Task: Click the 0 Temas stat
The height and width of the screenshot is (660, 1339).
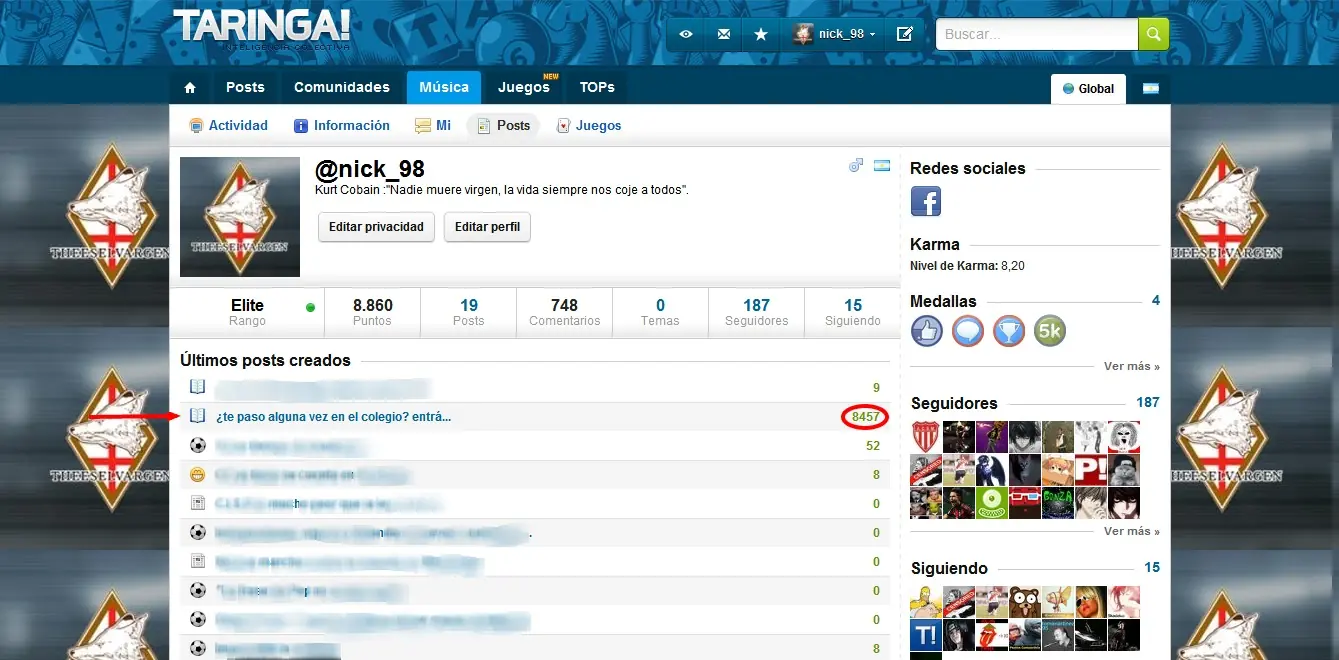Action: pyautogui.click(x=660, y=312)
